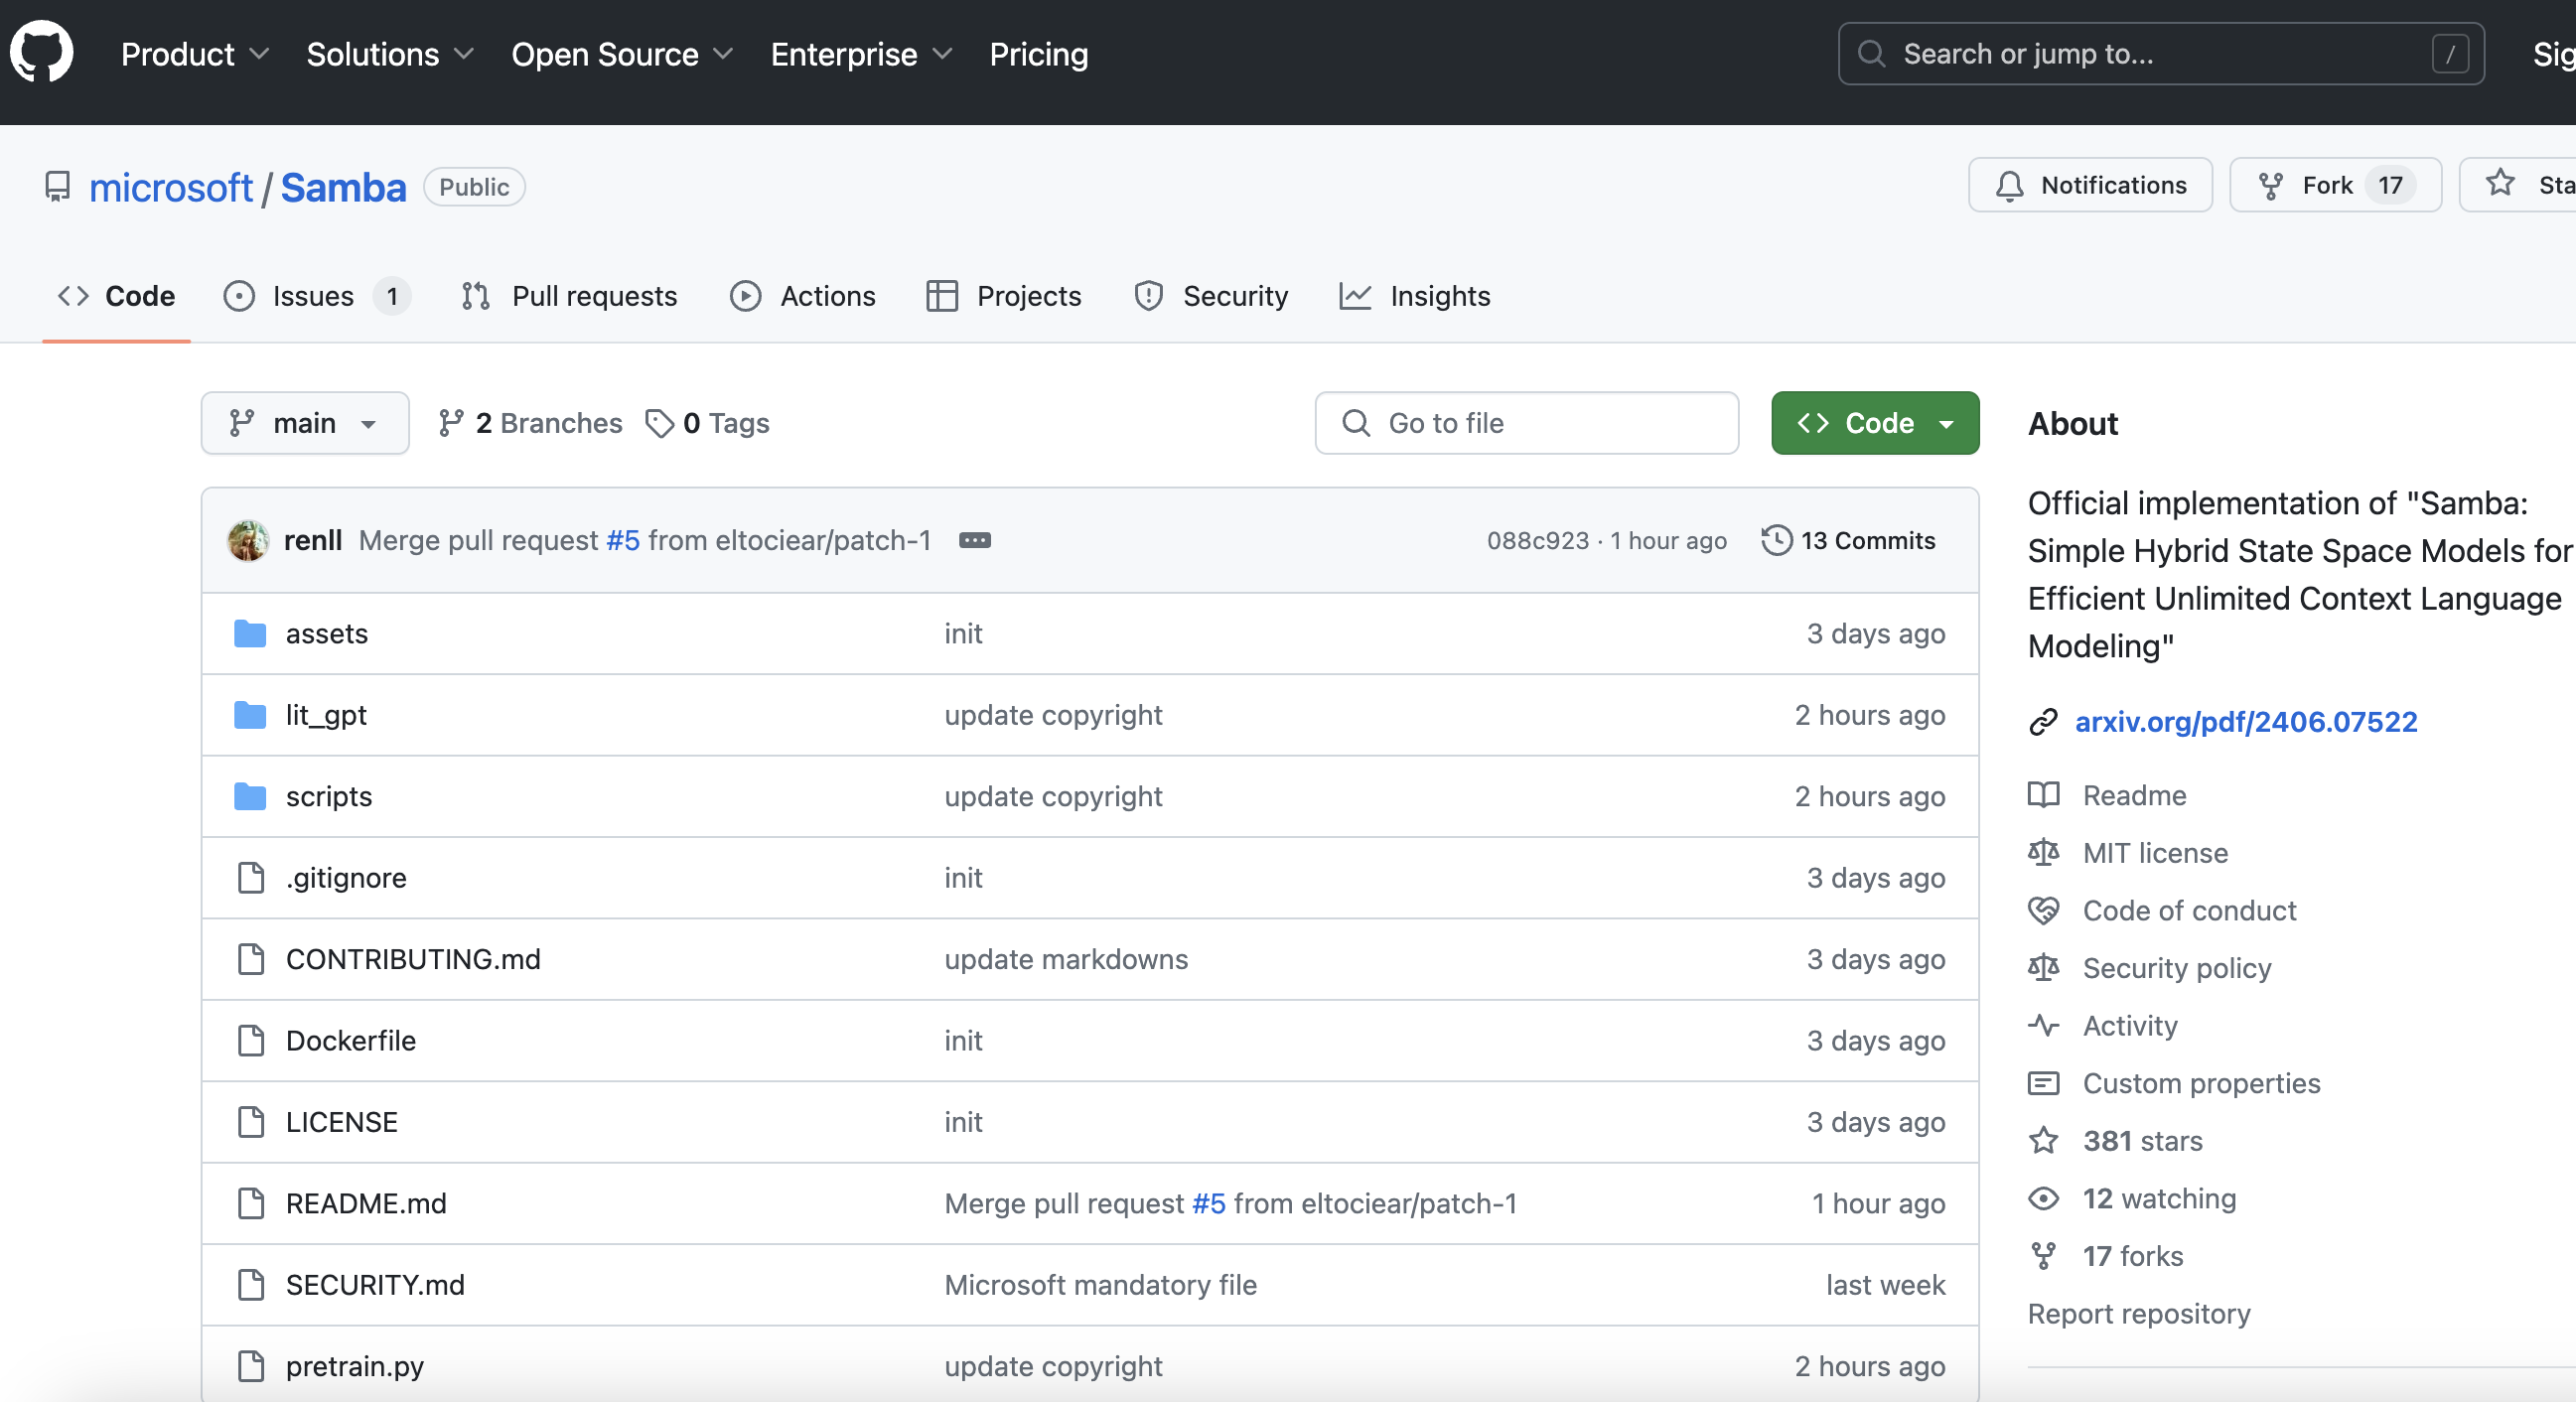Open the Actions tab
This screenshot has height=1402, width=2576.
pyautogui.click(x=803, y=296)
